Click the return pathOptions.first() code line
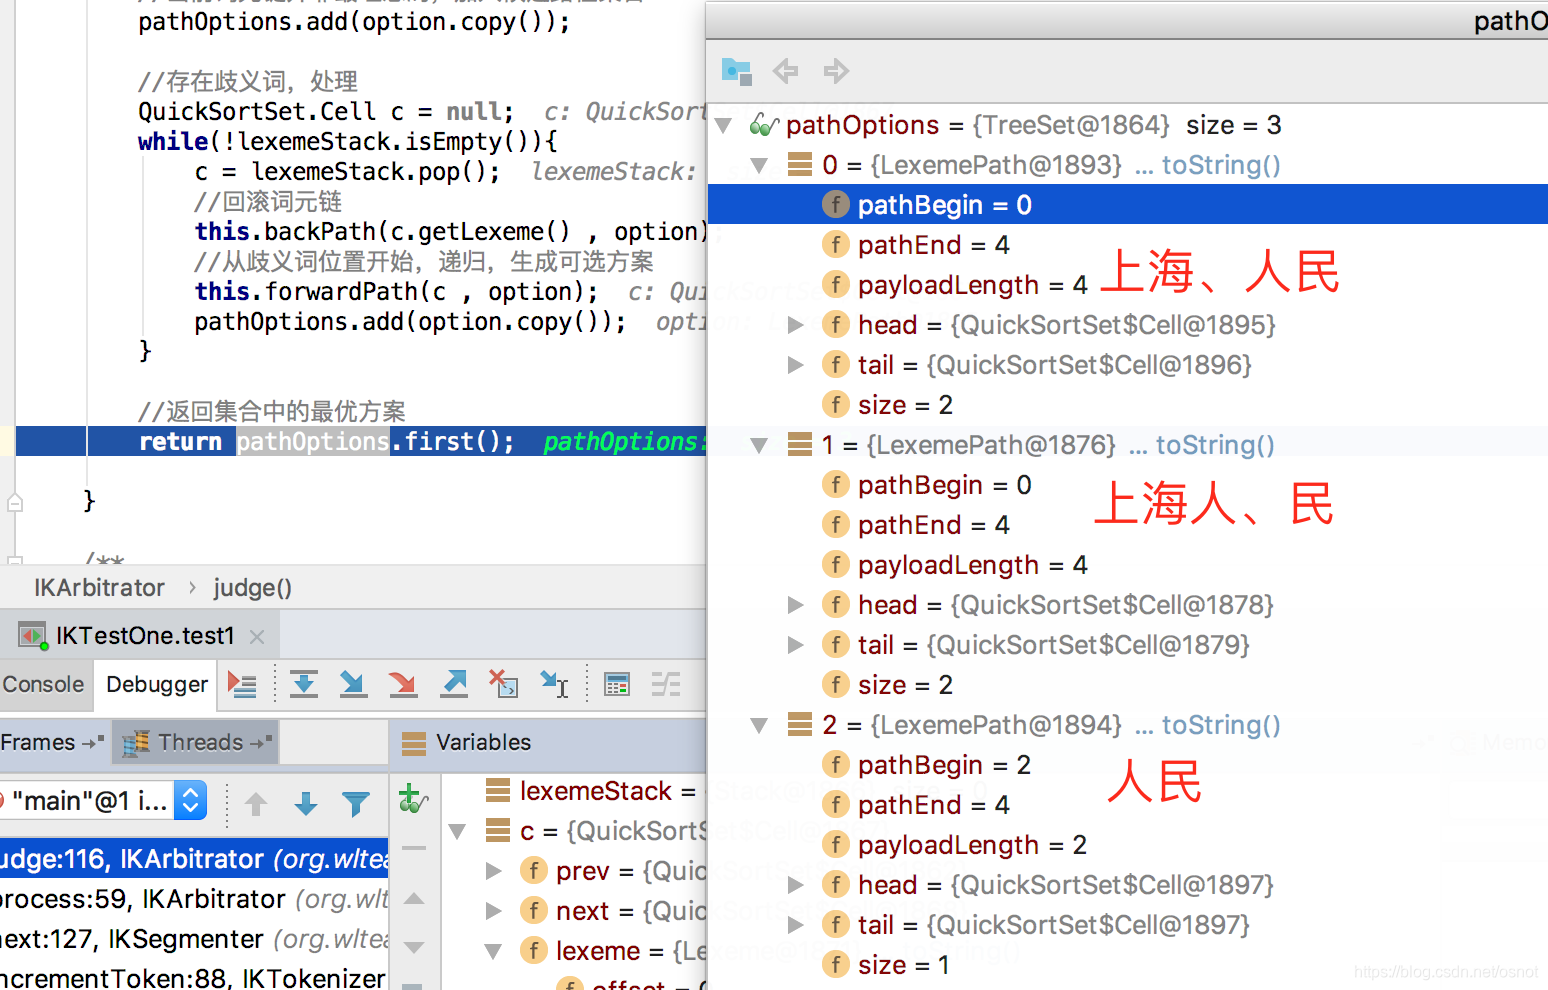 360,441
